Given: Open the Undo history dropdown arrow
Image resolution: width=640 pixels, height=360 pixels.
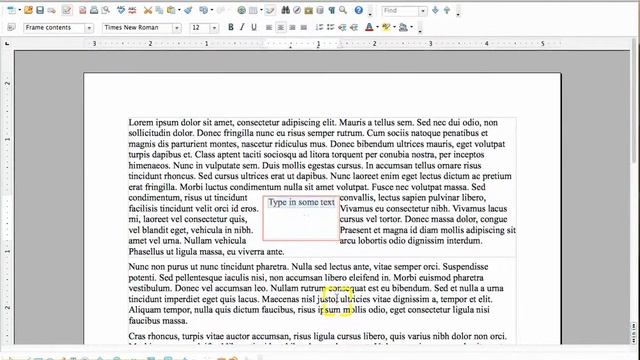Looking at the screenshot, I should click(x=211, y=10).
